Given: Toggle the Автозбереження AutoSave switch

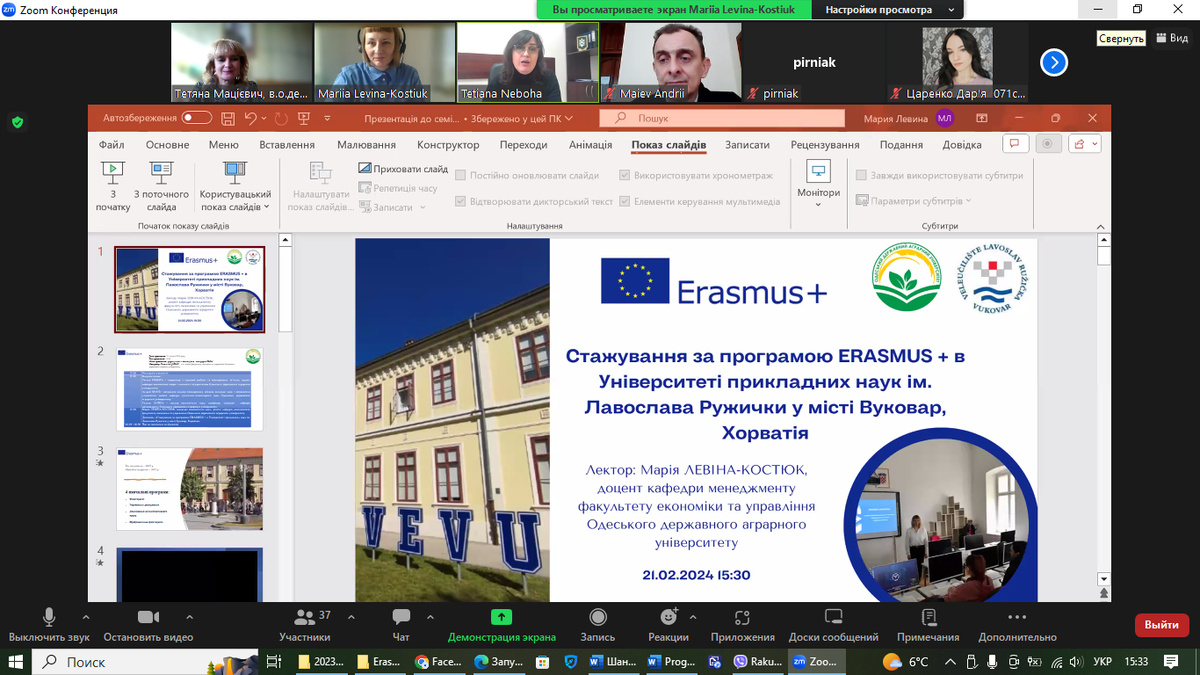Looking at the screenshot, I should pyautogui.click(x=196, y=118).
